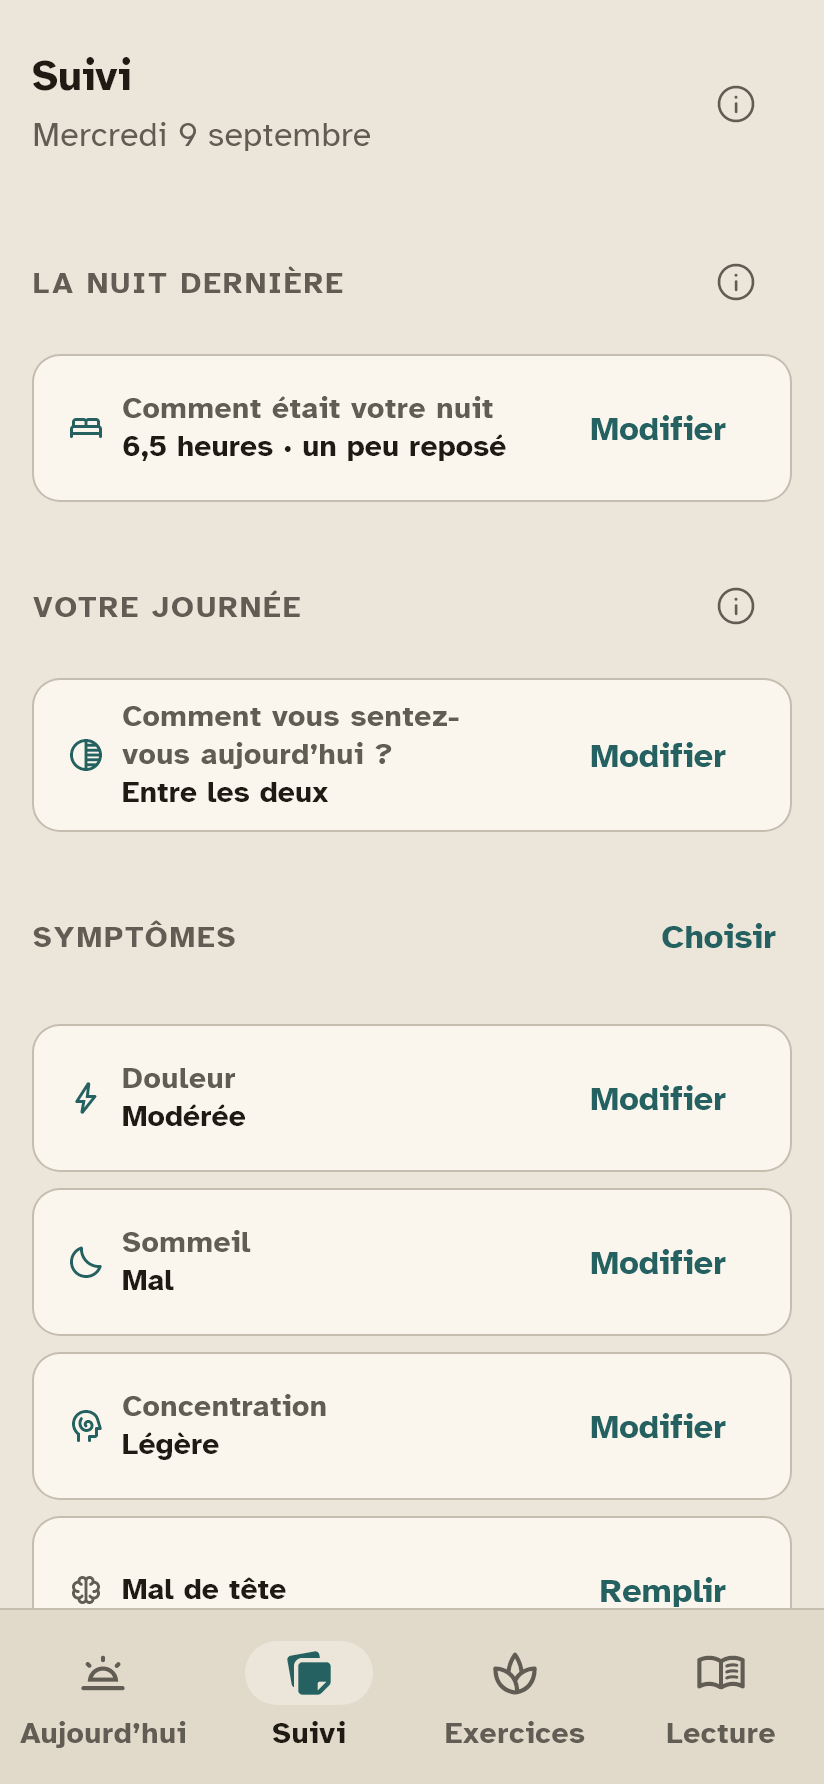Click Modifier for Douleur symptom
The width and height of the screenshot is (824, 1784).
click(658, 1099)
